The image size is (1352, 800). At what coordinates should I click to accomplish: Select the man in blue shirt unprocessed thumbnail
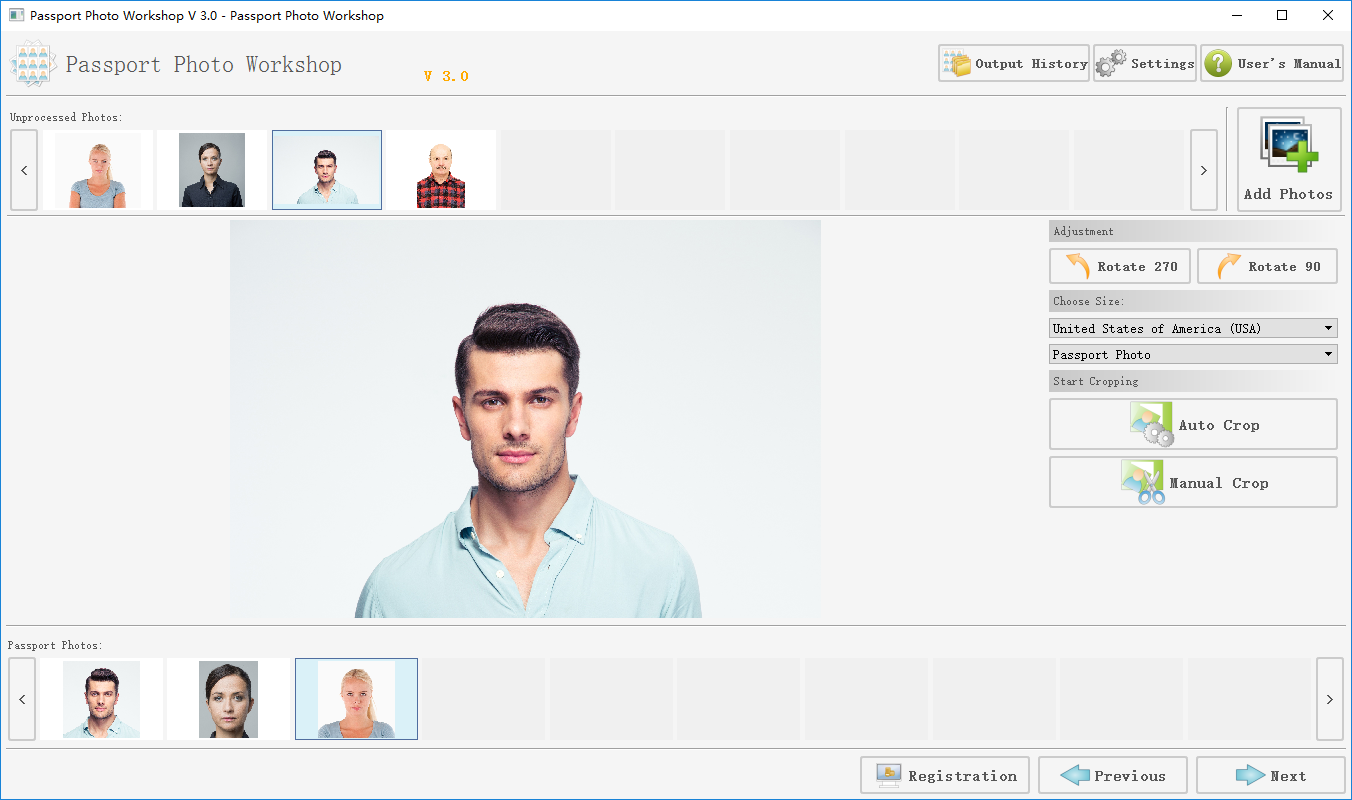[x=327, y=170]
